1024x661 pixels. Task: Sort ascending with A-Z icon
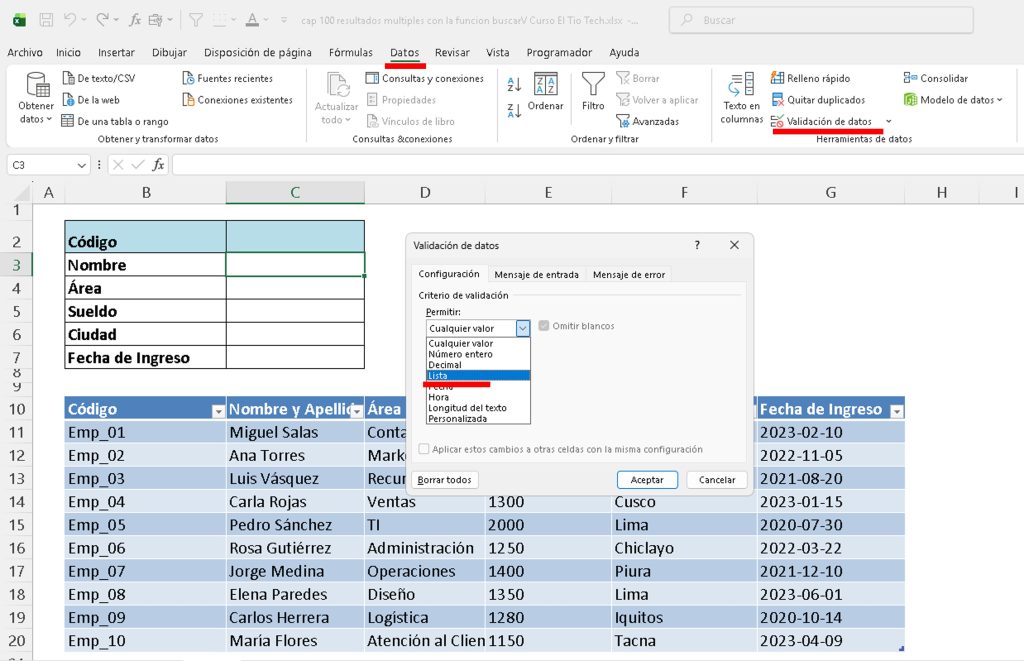[x=515, y=86]
